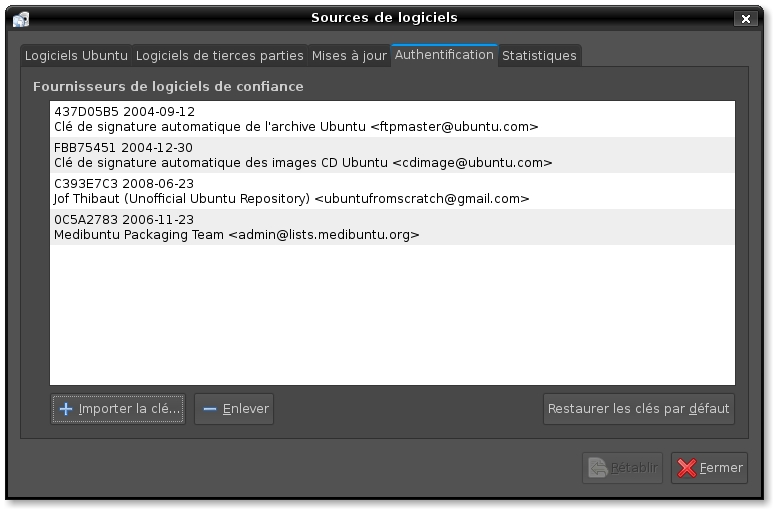Select key 0C5A2783 2006-11-23
Image resolution: width=773 pixels, height=509 pixels.
click(124, 219)
